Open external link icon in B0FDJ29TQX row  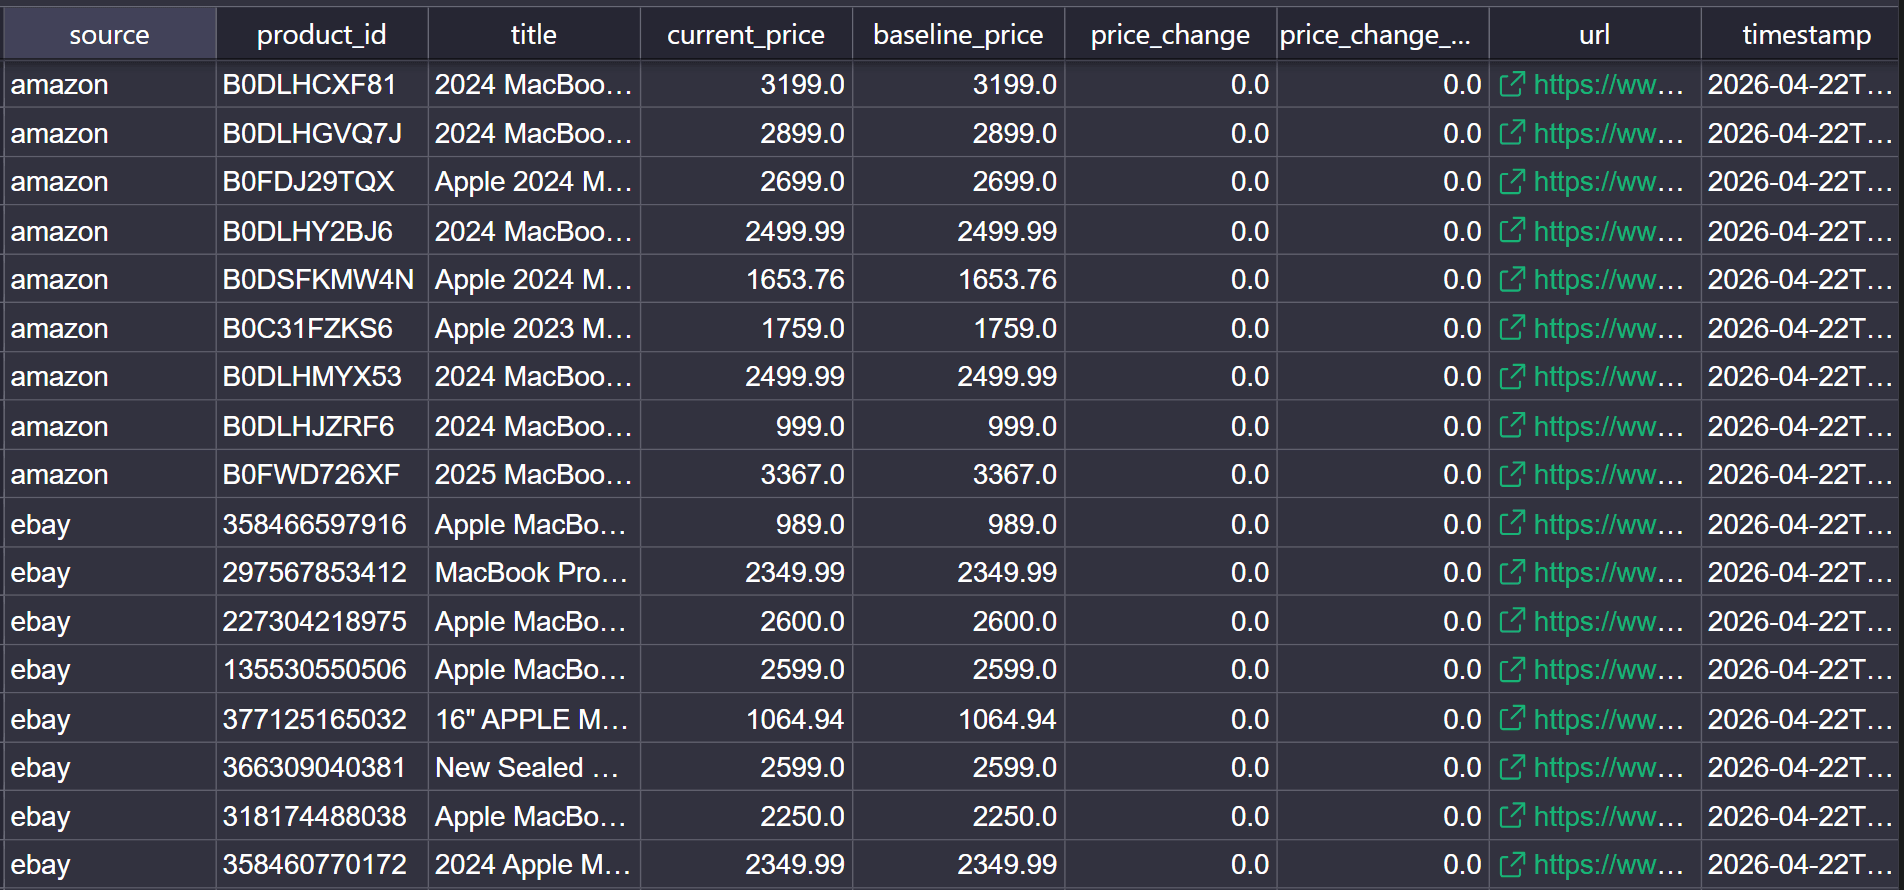point(1512,181)
